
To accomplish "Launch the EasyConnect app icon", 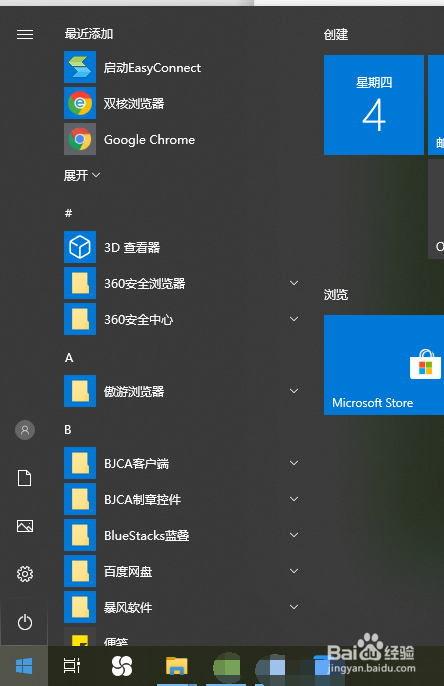I will point(80,67).
